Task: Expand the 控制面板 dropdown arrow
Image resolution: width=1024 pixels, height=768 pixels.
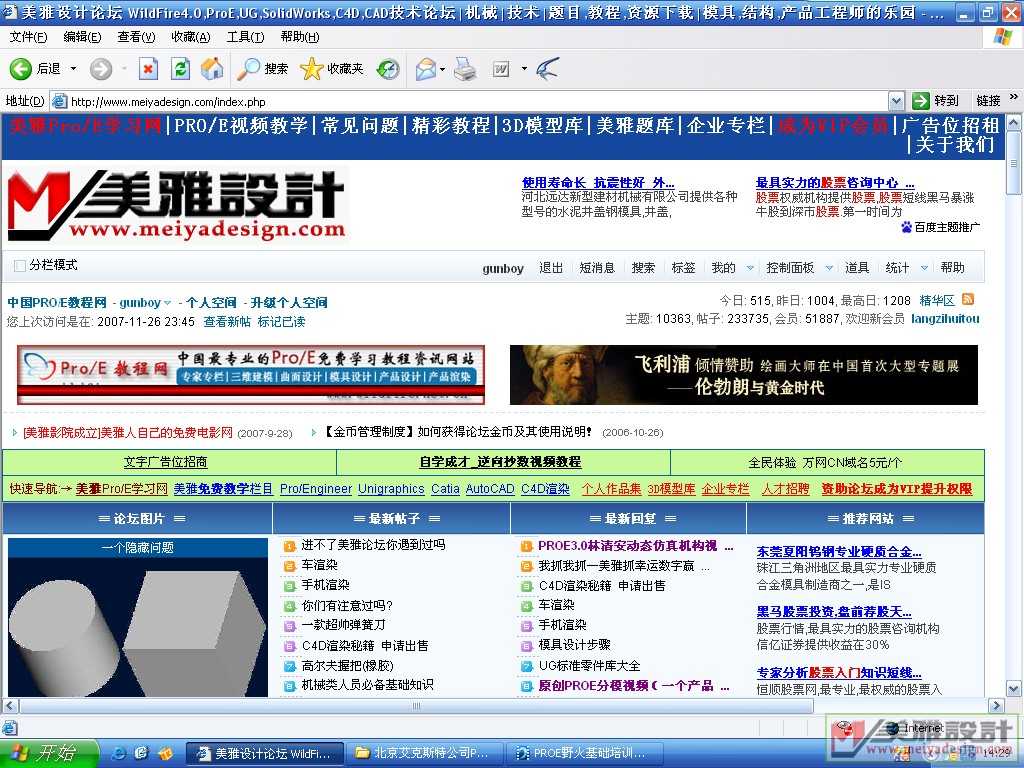Action: coord(829,268)
